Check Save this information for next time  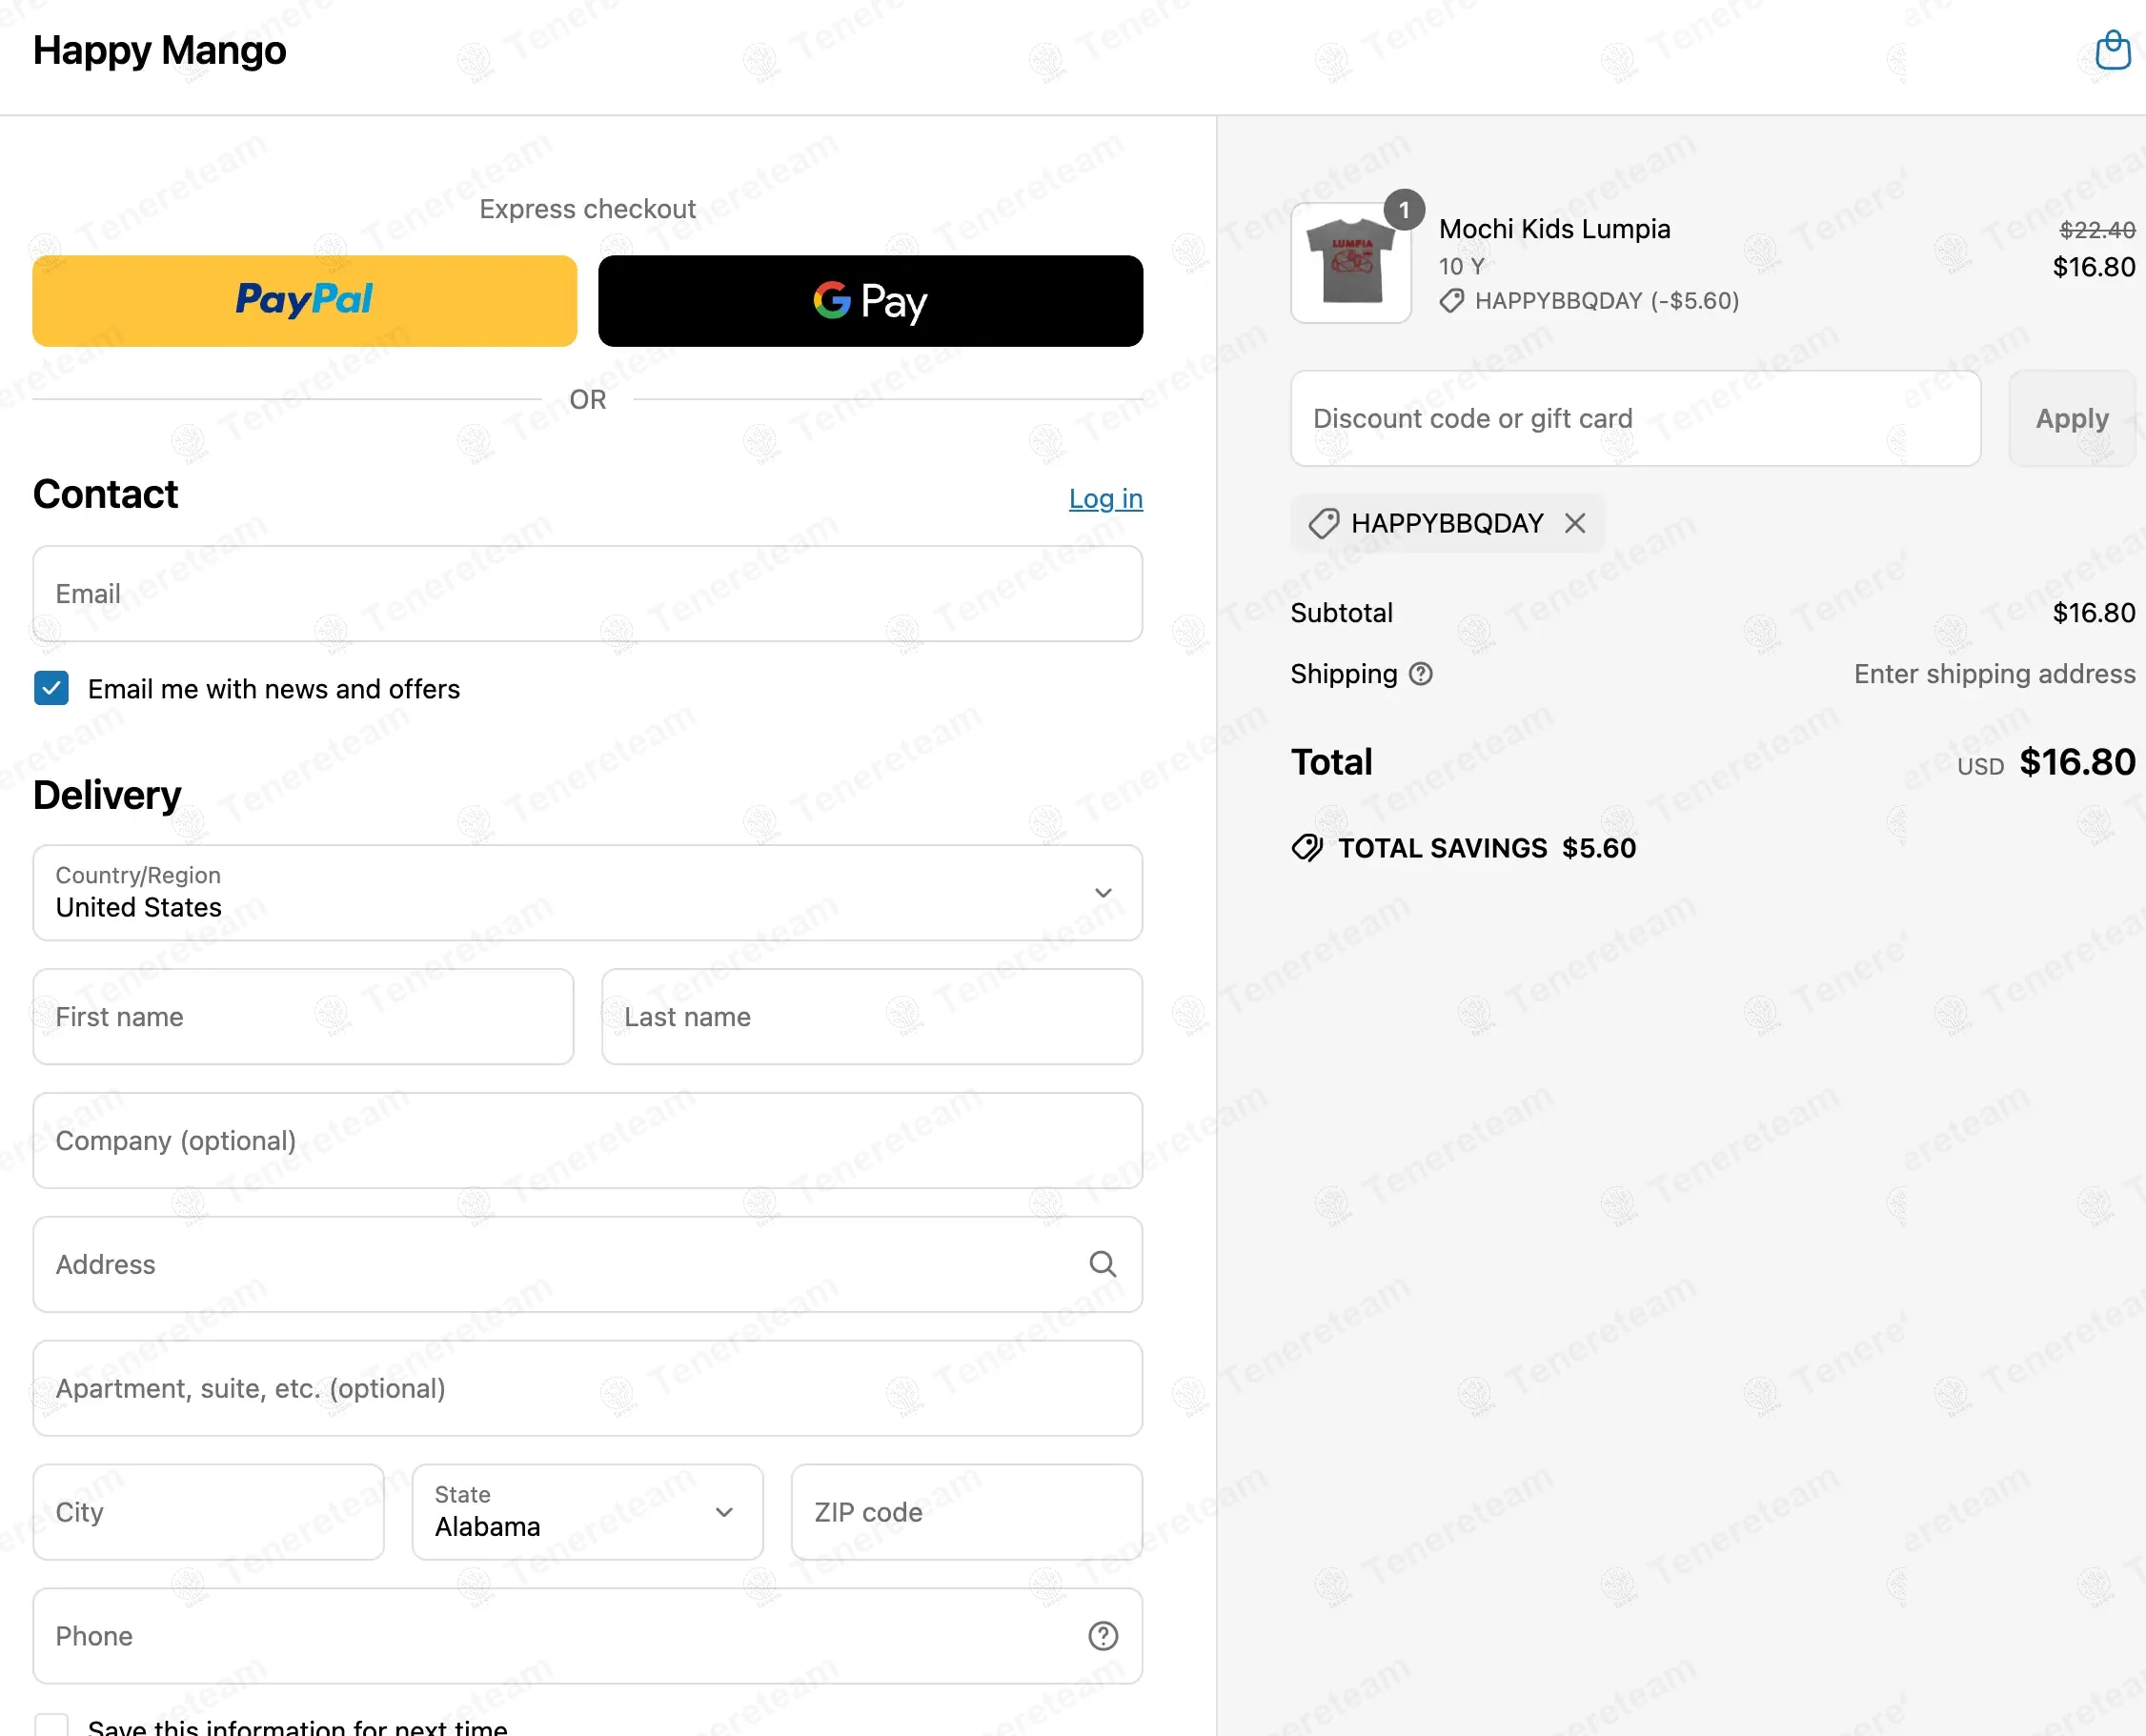point(51,1724)
